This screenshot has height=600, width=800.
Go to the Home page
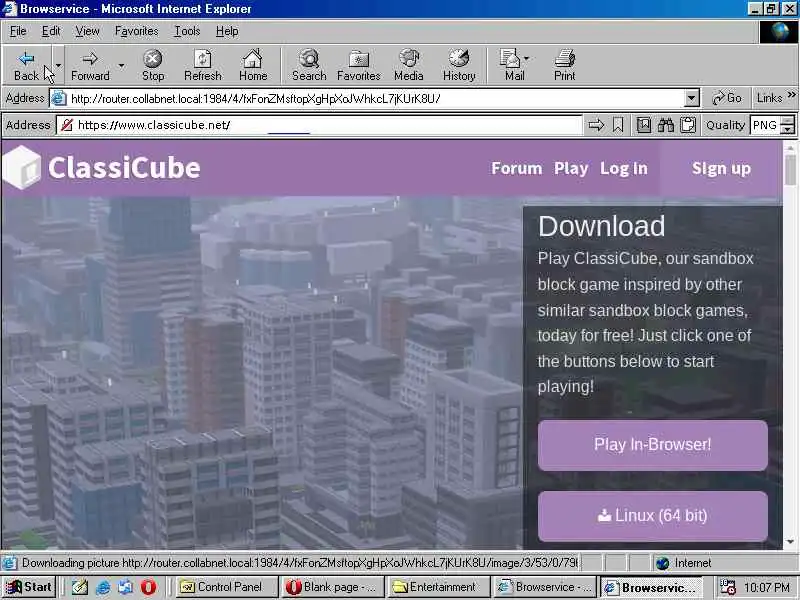click(253, 65)
